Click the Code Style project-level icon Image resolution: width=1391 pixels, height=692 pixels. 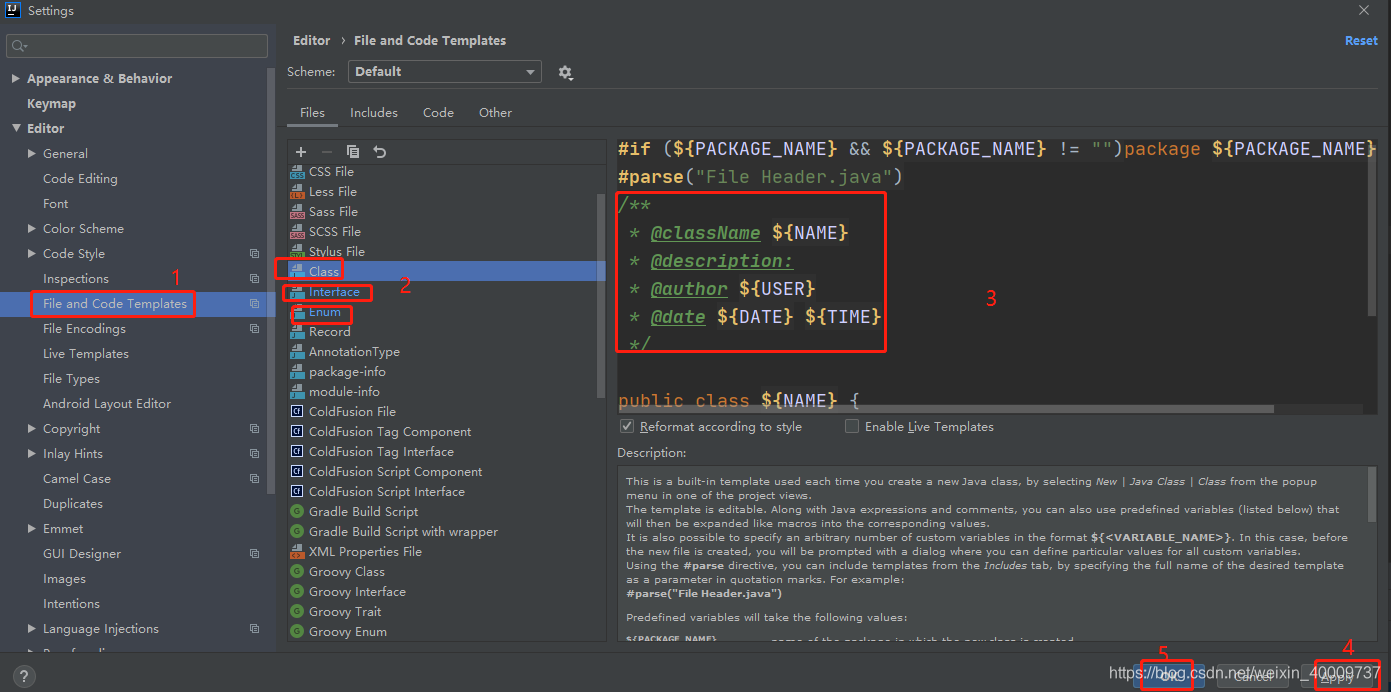[254, 254]
